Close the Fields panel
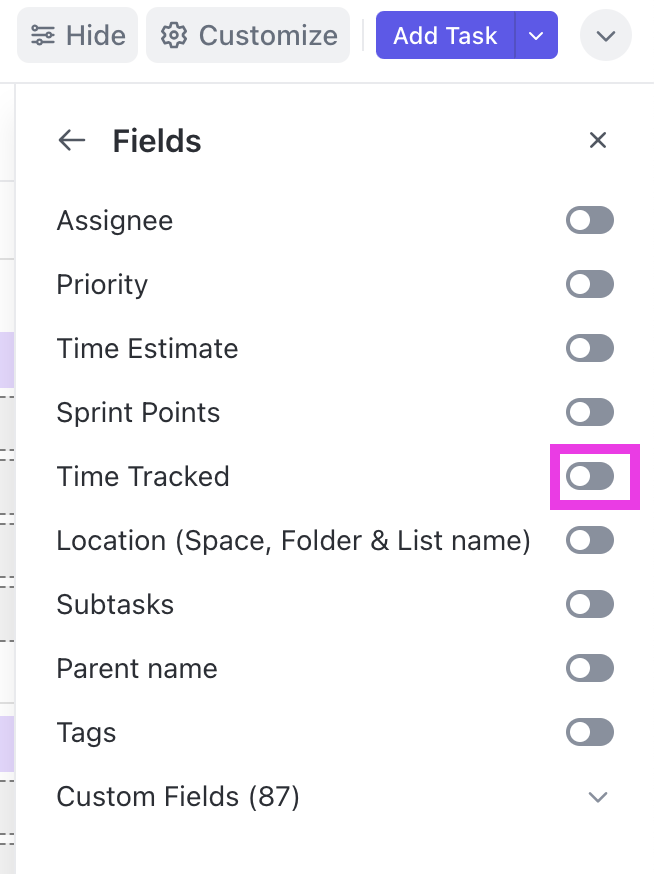Screen dimensions: 654x874 tap(598, 141)
